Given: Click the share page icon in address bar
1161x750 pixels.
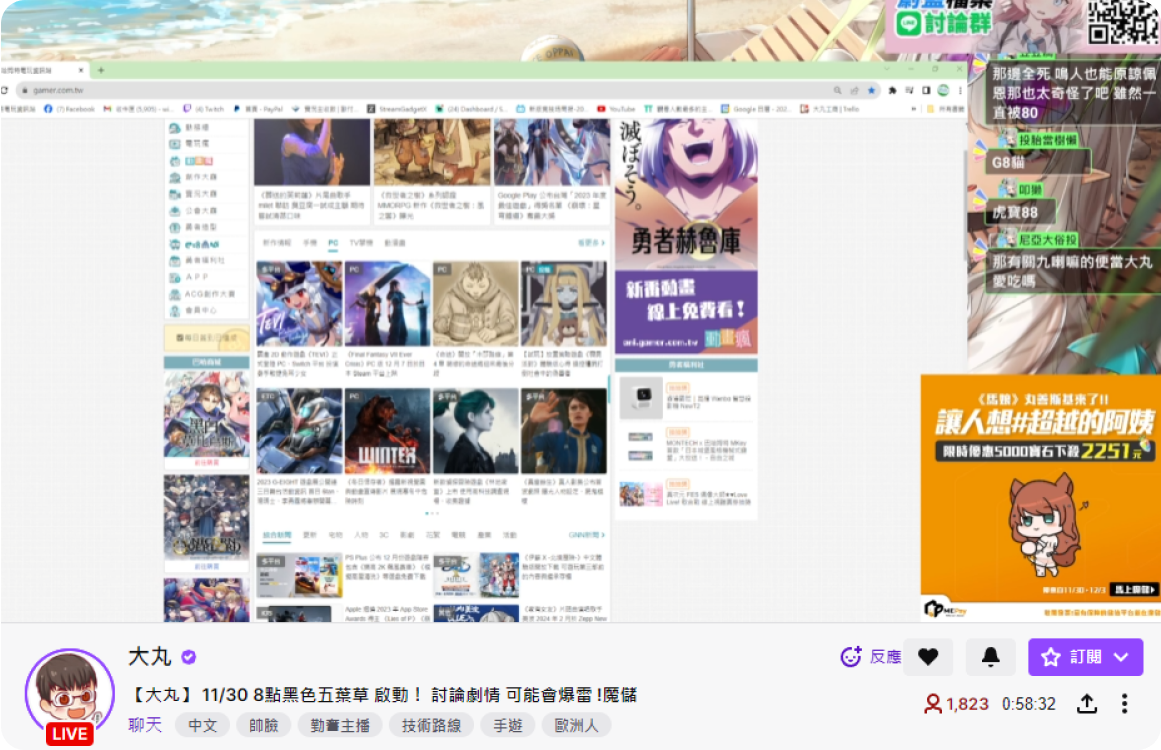Looking at the screenshot, I should [854, 90].
